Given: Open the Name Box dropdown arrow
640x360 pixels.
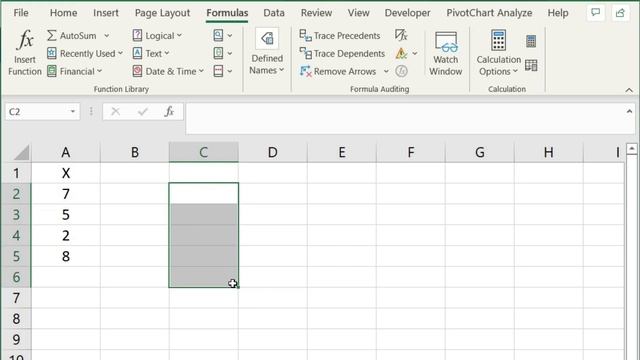Looking at the screenshot, I should 73,112.
